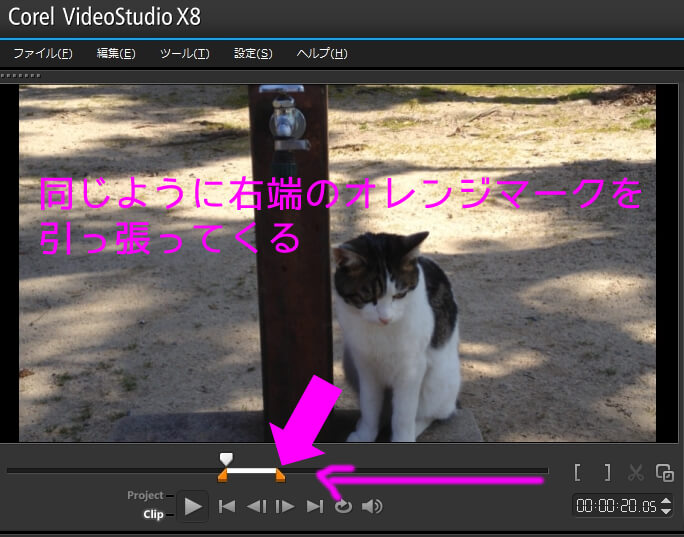Open the System Volume speaker icon

point(372,506)
